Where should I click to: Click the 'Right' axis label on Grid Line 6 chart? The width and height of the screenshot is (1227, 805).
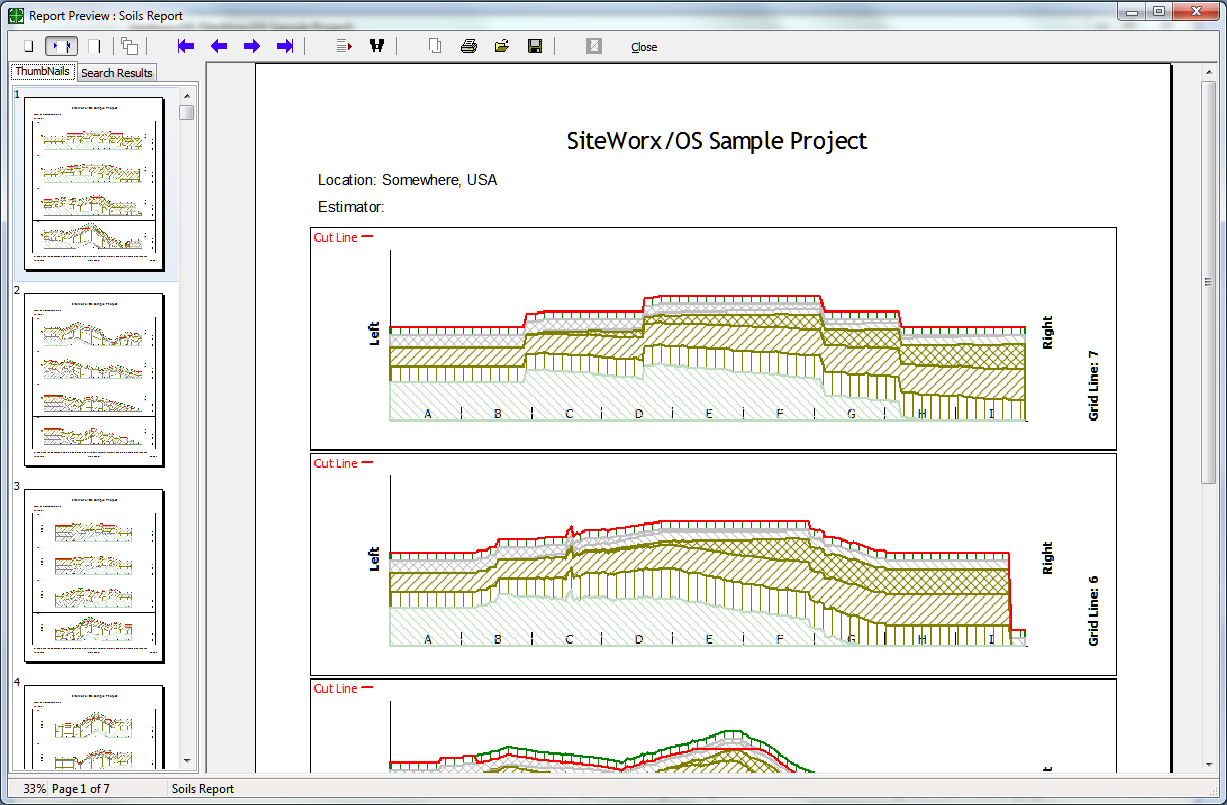[1048, 558]
